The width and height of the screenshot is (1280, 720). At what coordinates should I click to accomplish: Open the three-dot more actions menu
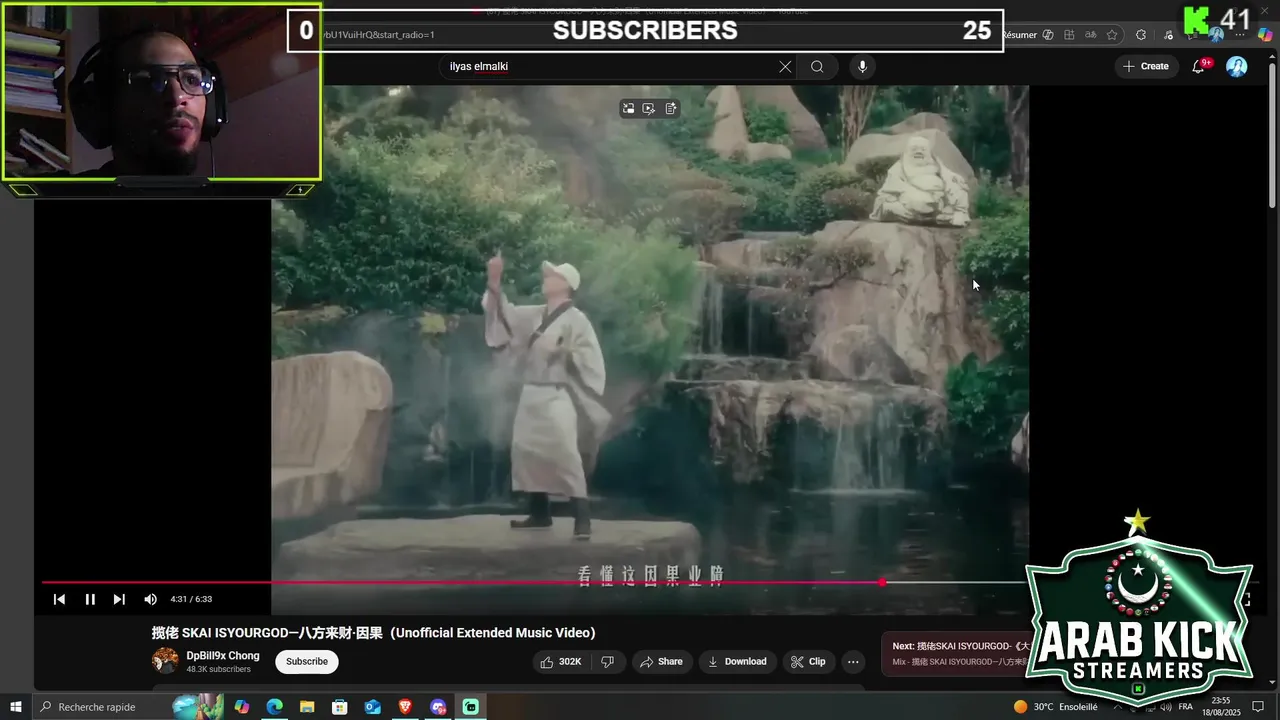click(853, 661)
